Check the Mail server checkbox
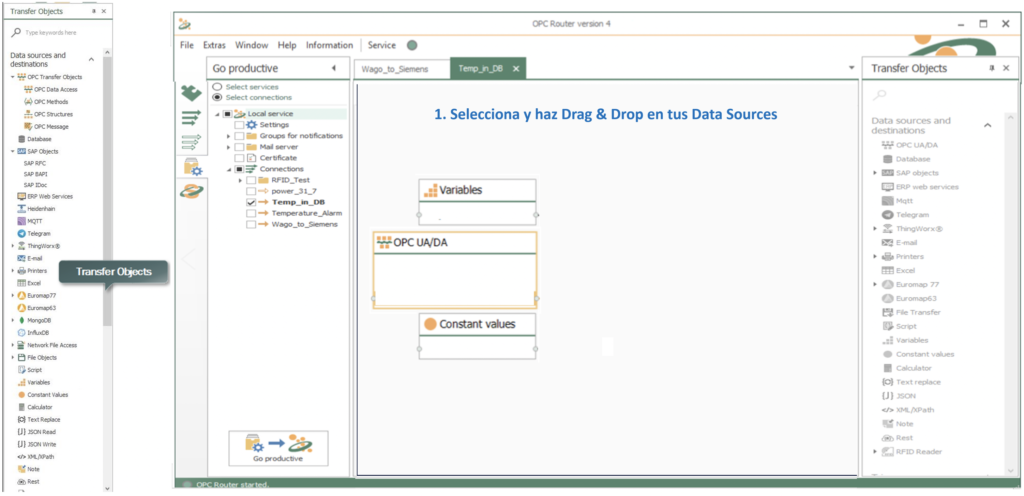Image resolution: width=1024 pixels, height=496 pixels. point(239,147)
